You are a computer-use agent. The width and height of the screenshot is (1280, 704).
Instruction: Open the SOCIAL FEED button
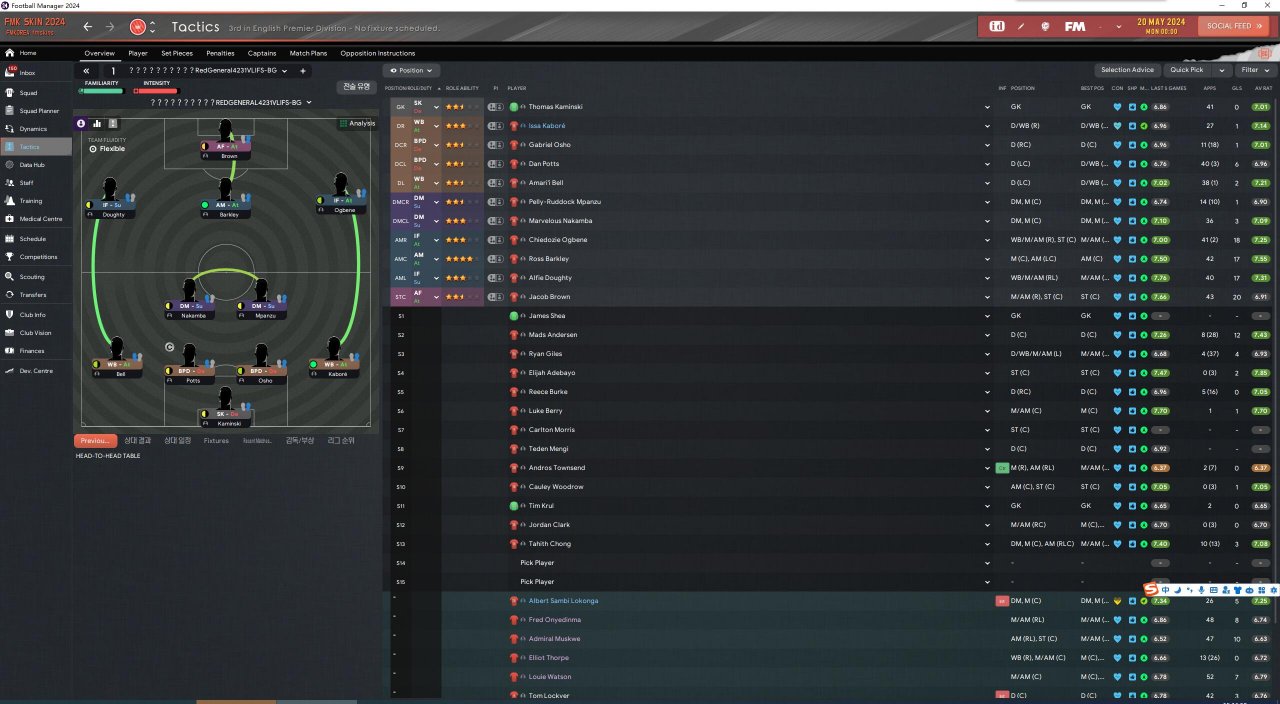[1234, 26]
